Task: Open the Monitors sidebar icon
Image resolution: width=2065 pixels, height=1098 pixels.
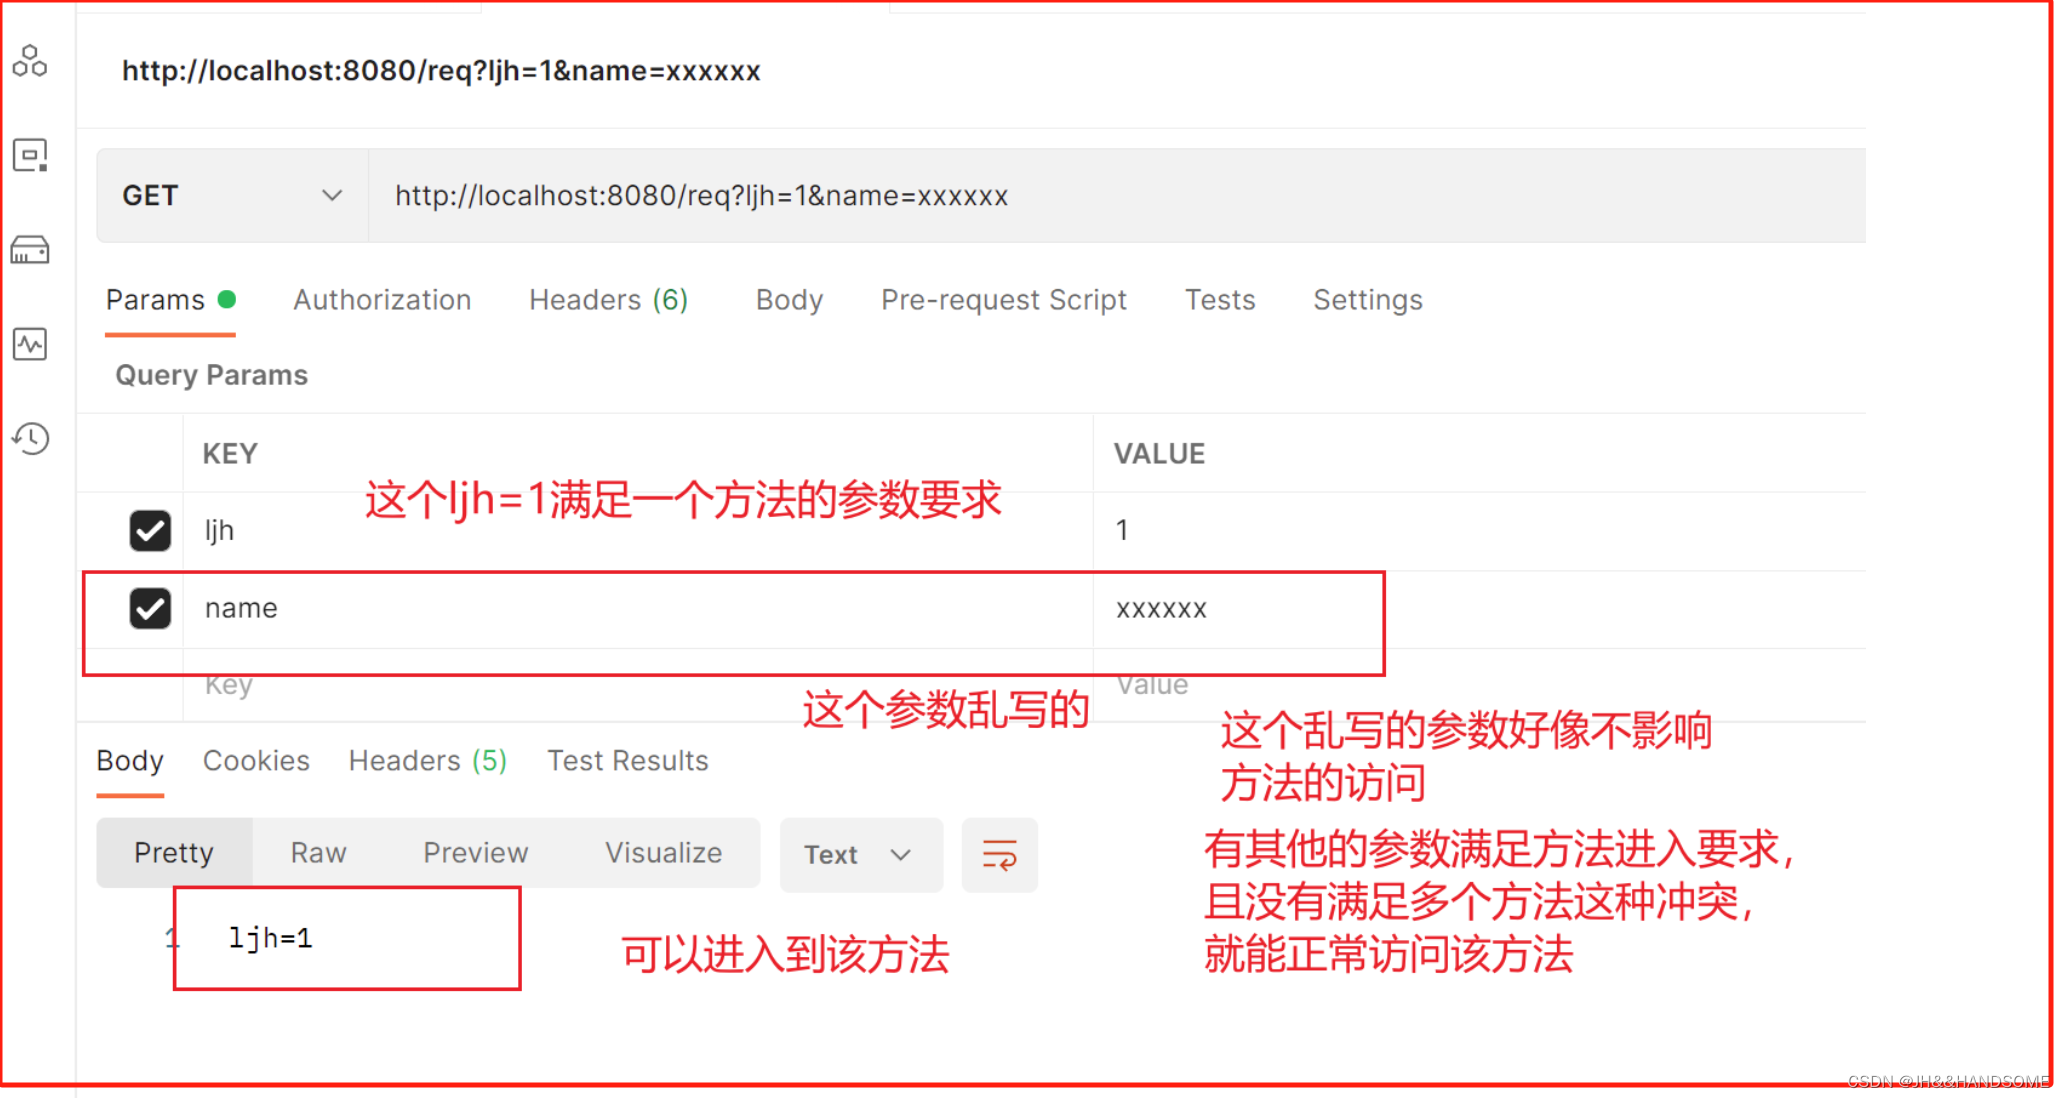Action: 30,344
